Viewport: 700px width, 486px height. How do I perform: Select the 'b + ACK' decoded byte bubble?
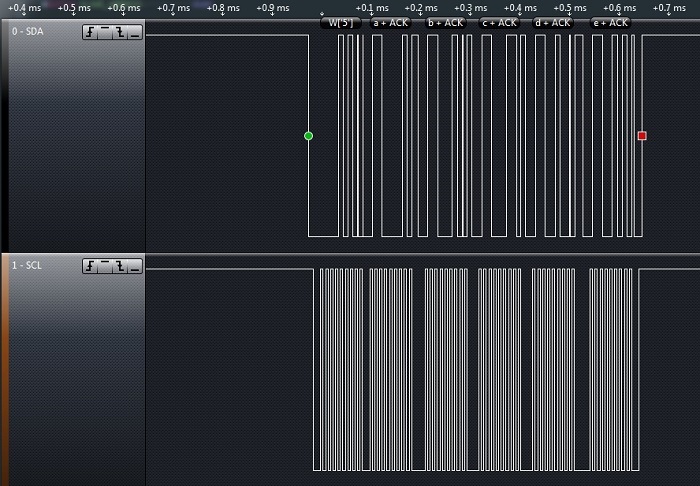point(446,23)
